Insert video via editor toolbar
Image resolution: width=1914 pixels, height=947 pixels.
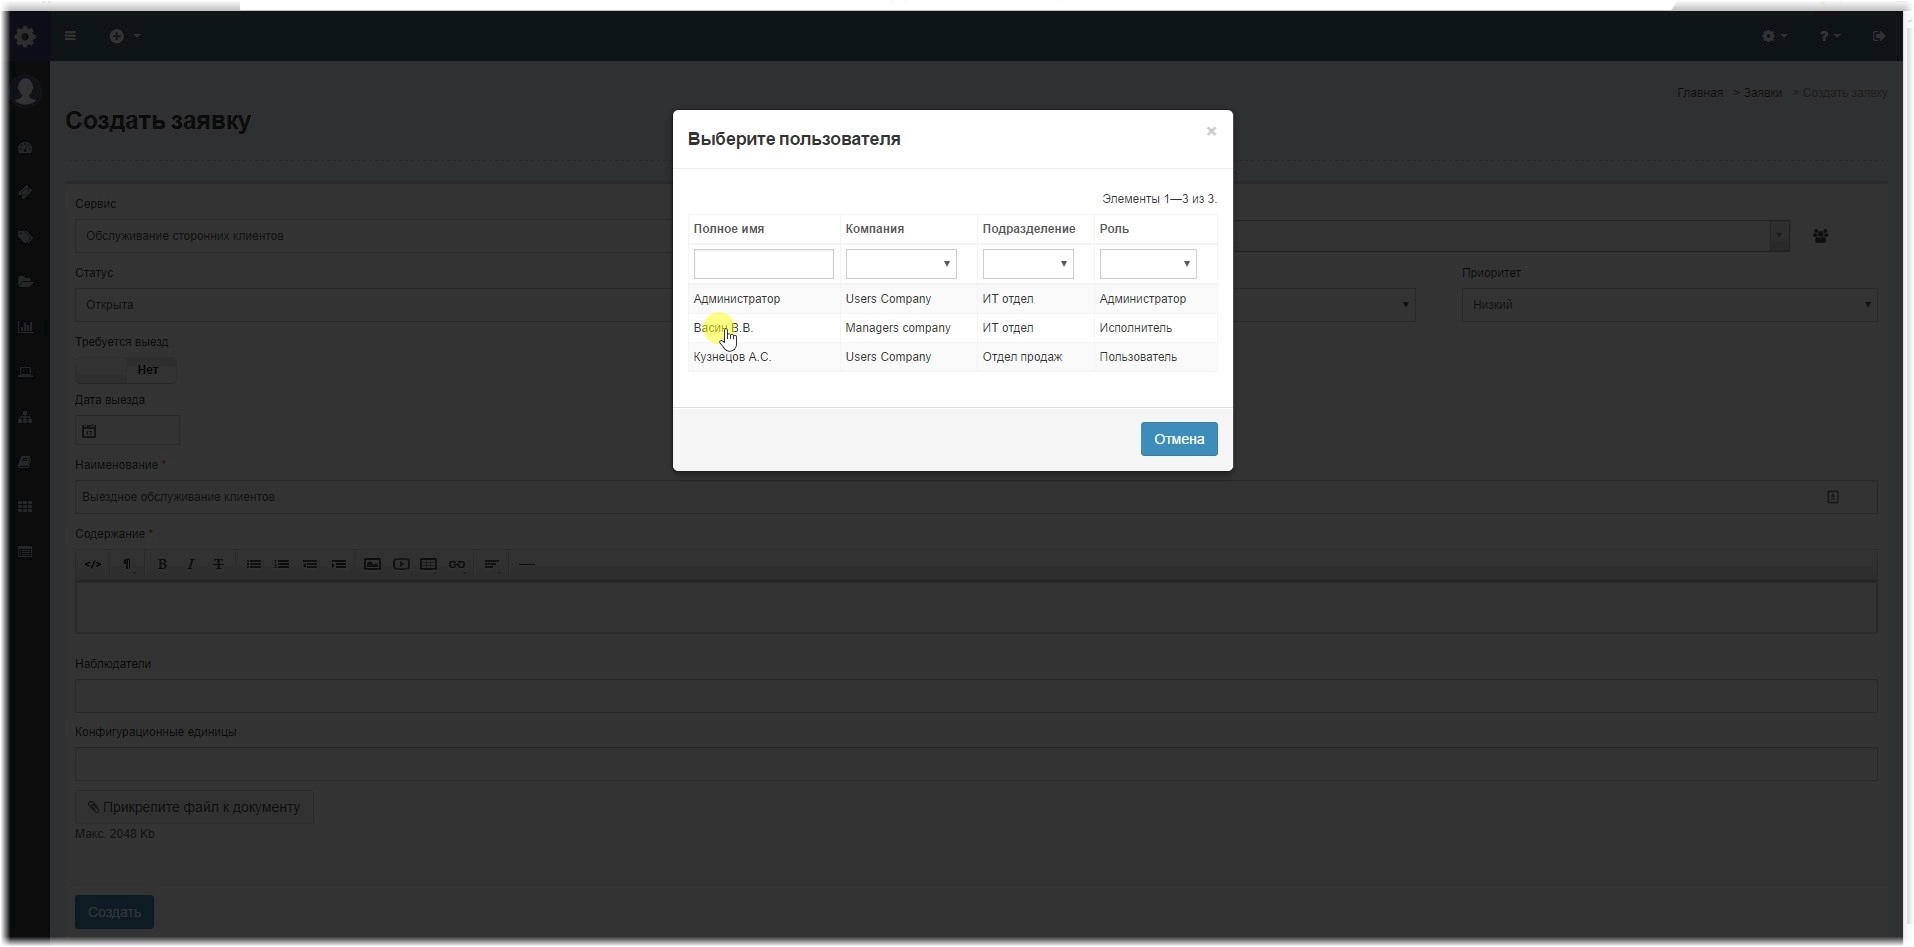(401, 564)
